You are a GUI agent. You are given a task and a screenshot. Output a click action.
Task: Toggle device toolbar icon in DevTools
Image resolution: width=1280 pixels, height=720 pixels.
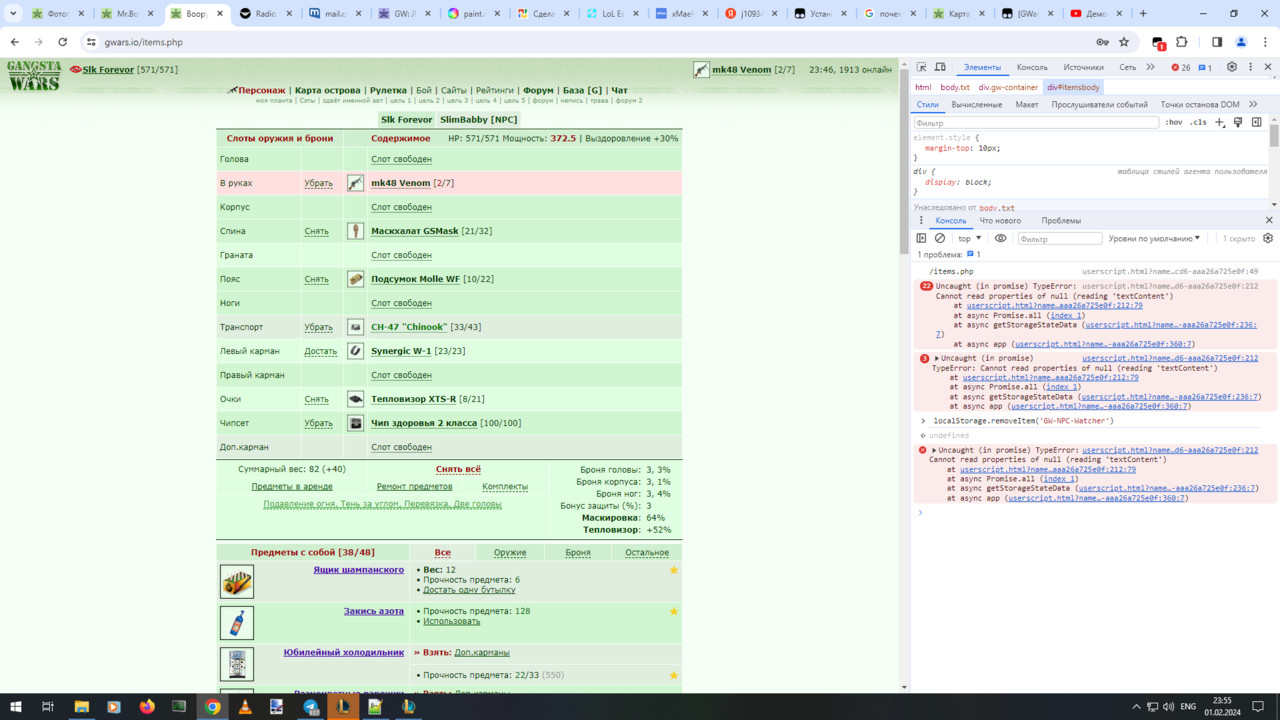click(x=940, y=67)
